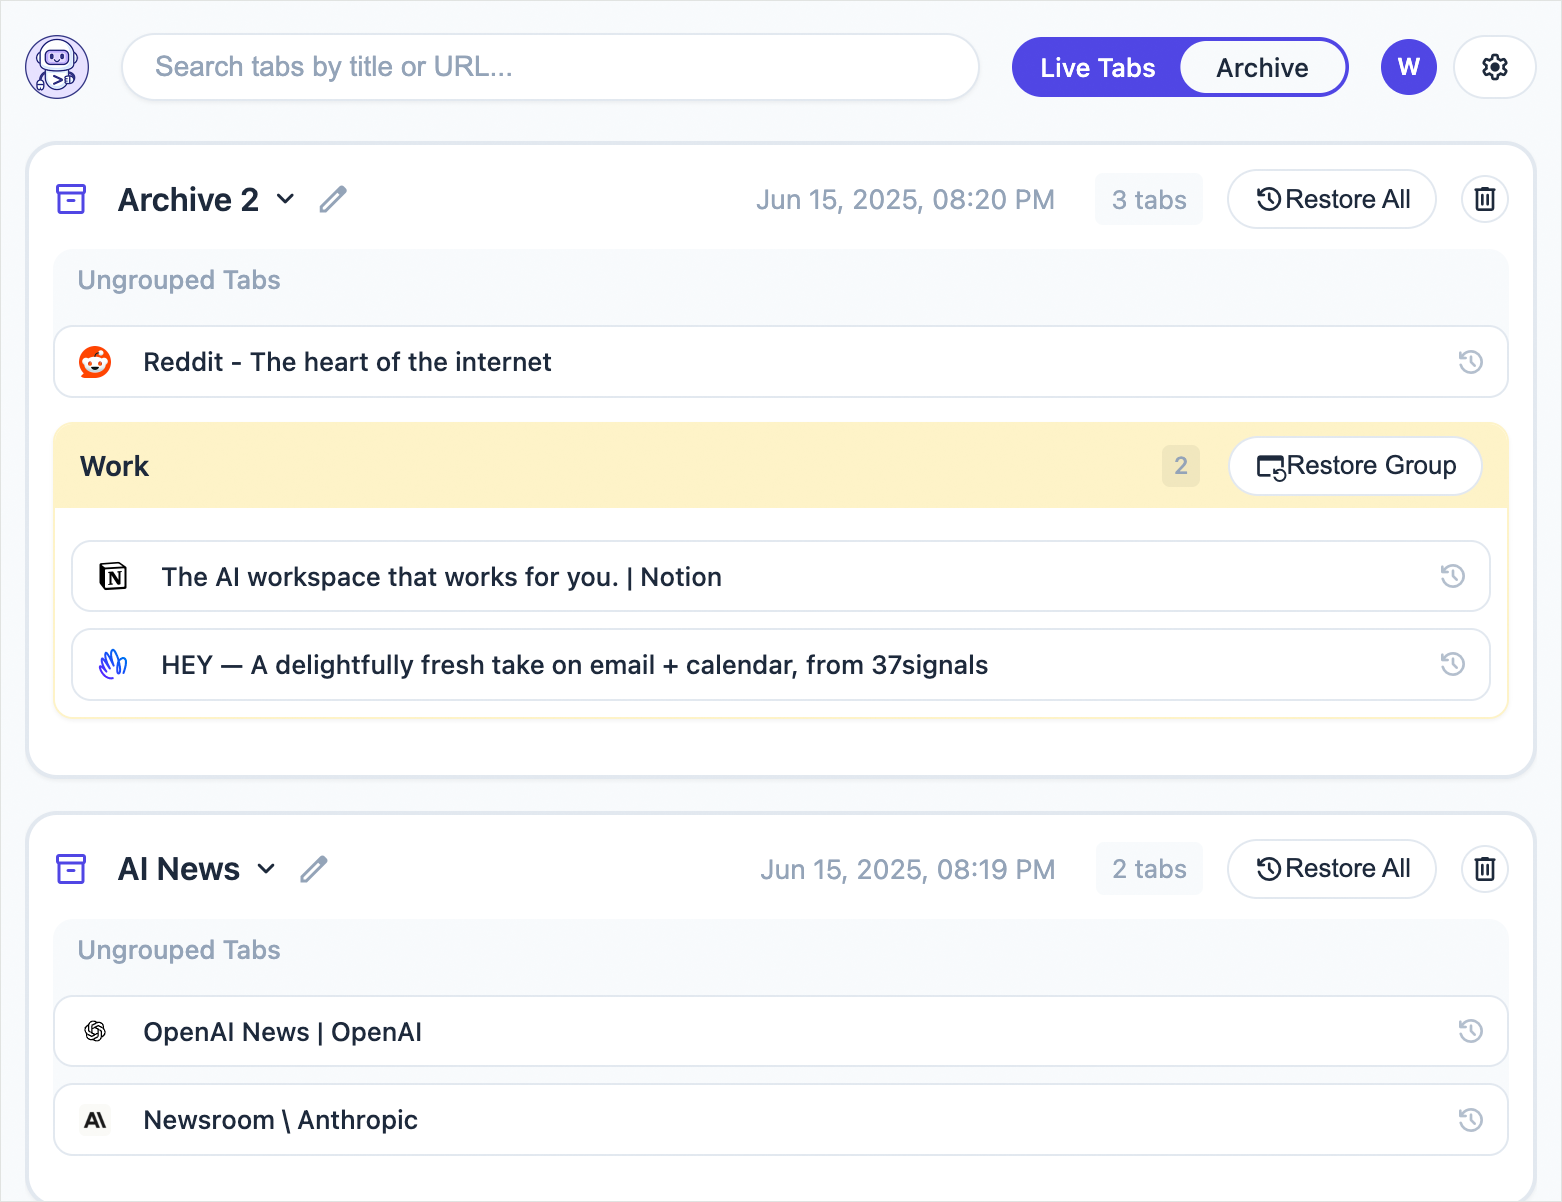Collapse Archive 2 with its chevron

[x=285, y=199]
